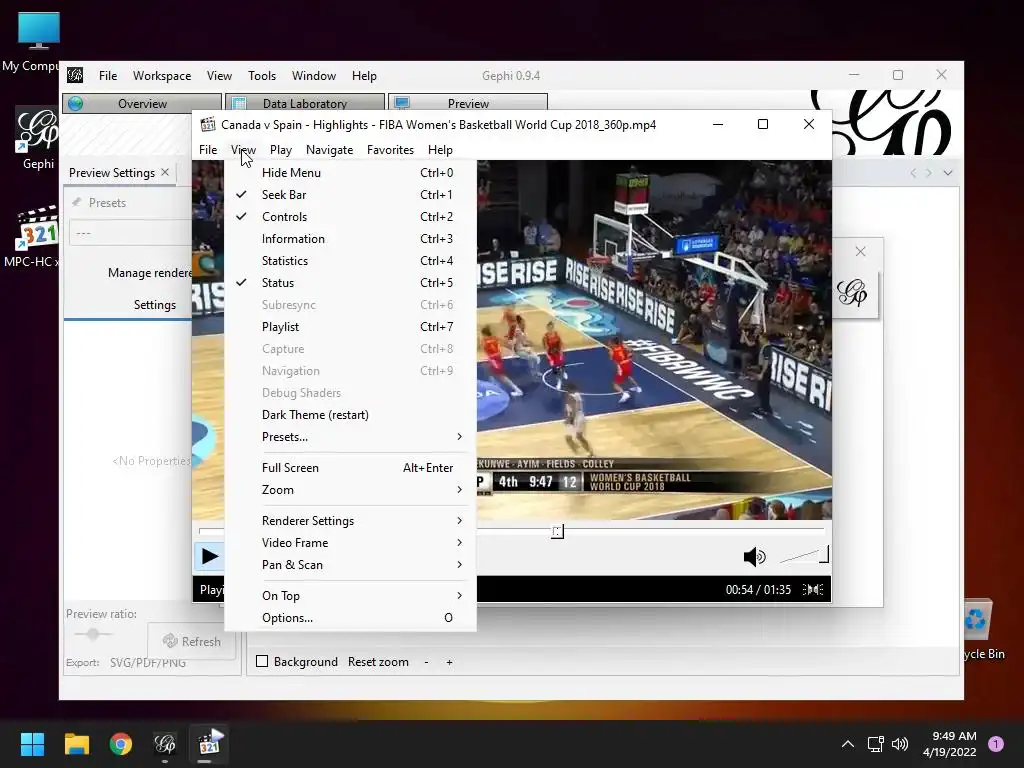This screenshot has height=768, width=1024.
Task: Select Full Screen menu entry
Action: coord(350,468)
